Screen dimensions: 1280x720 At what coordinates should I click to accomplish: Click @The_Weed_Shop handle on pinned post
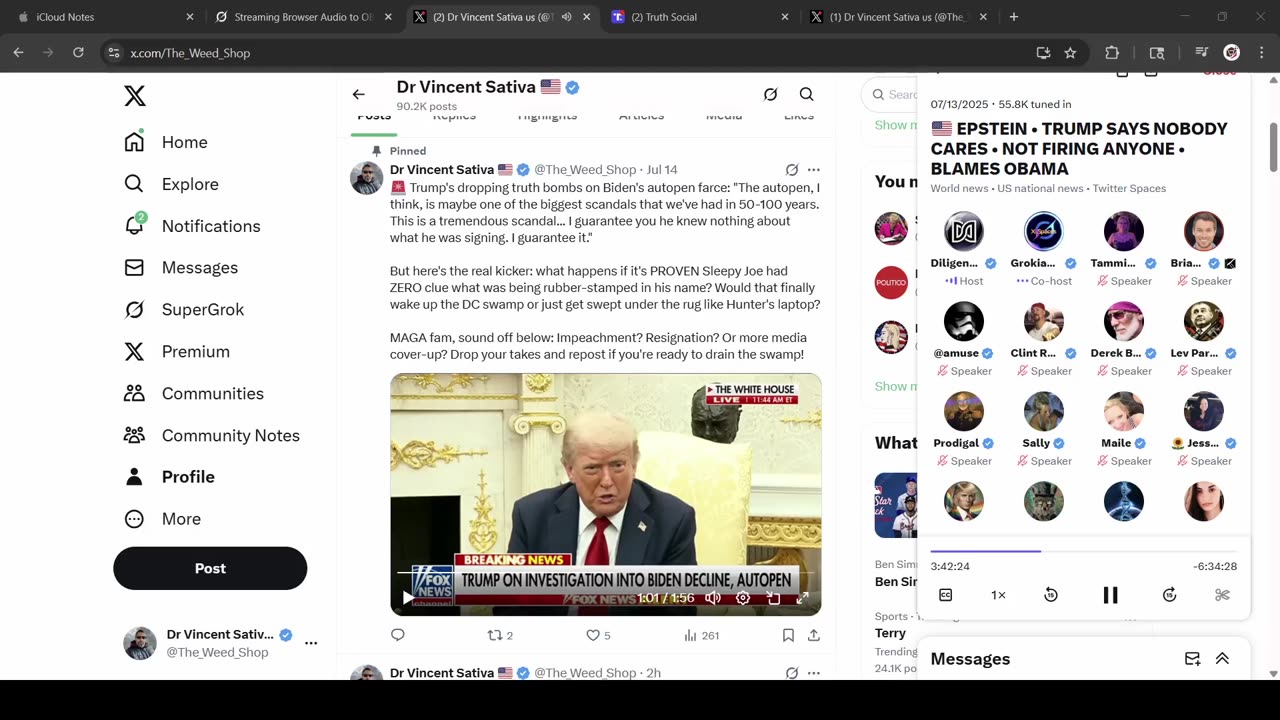click(x=585, y=170)
